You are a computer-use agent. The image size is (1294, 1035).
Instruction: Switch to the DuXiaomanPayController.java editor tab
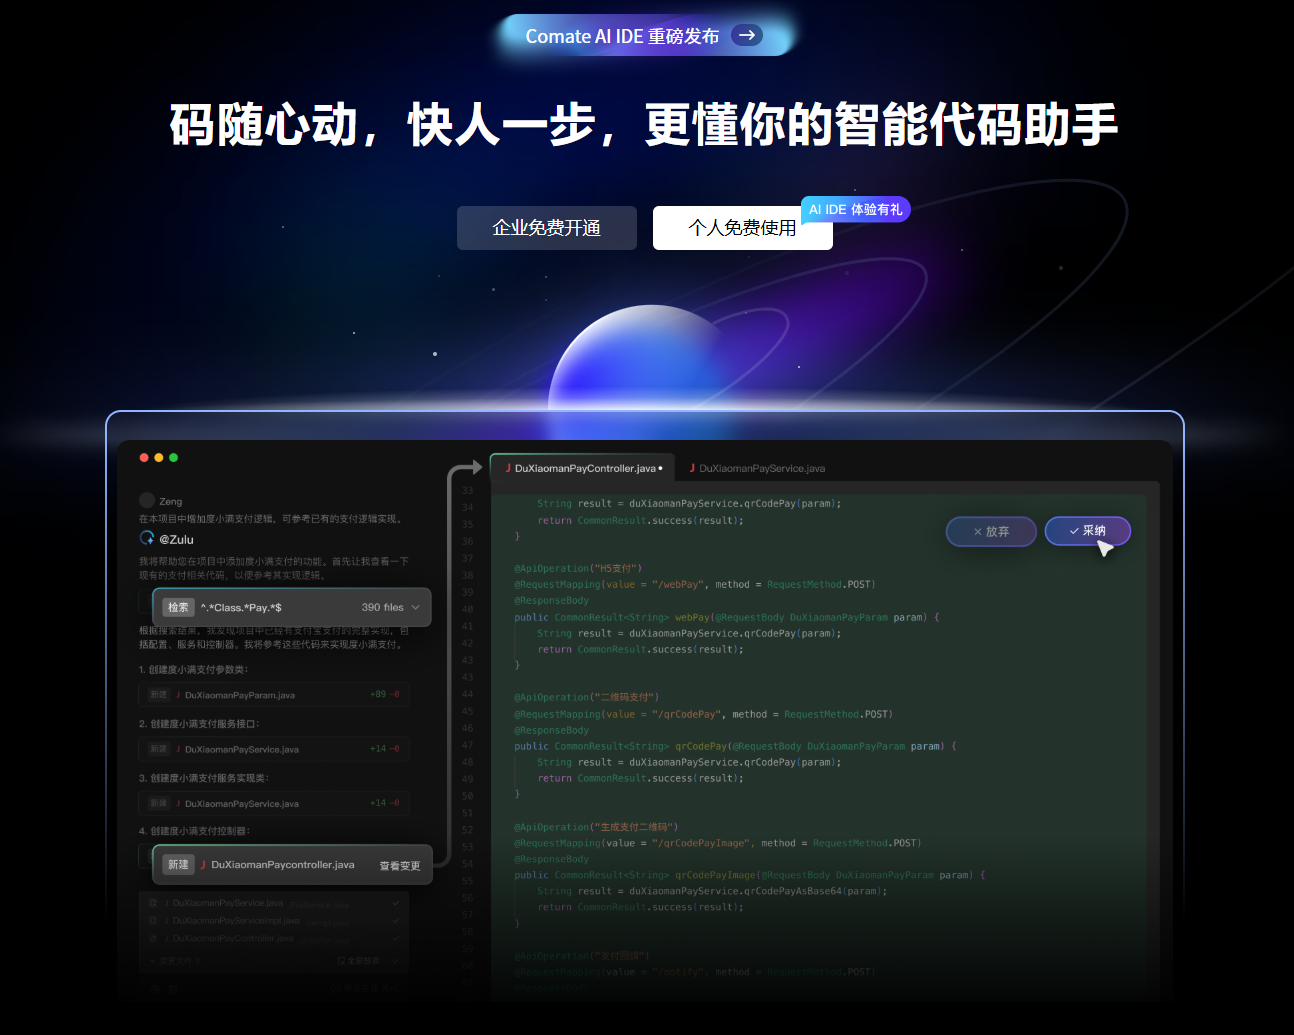point(583,468)
